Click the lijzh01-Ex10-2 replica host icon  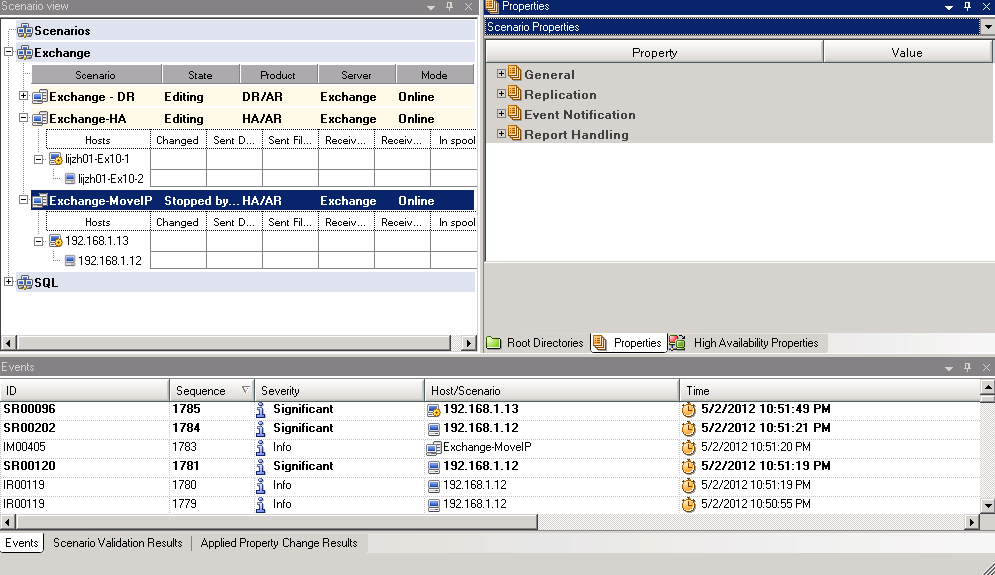point(70,179)
